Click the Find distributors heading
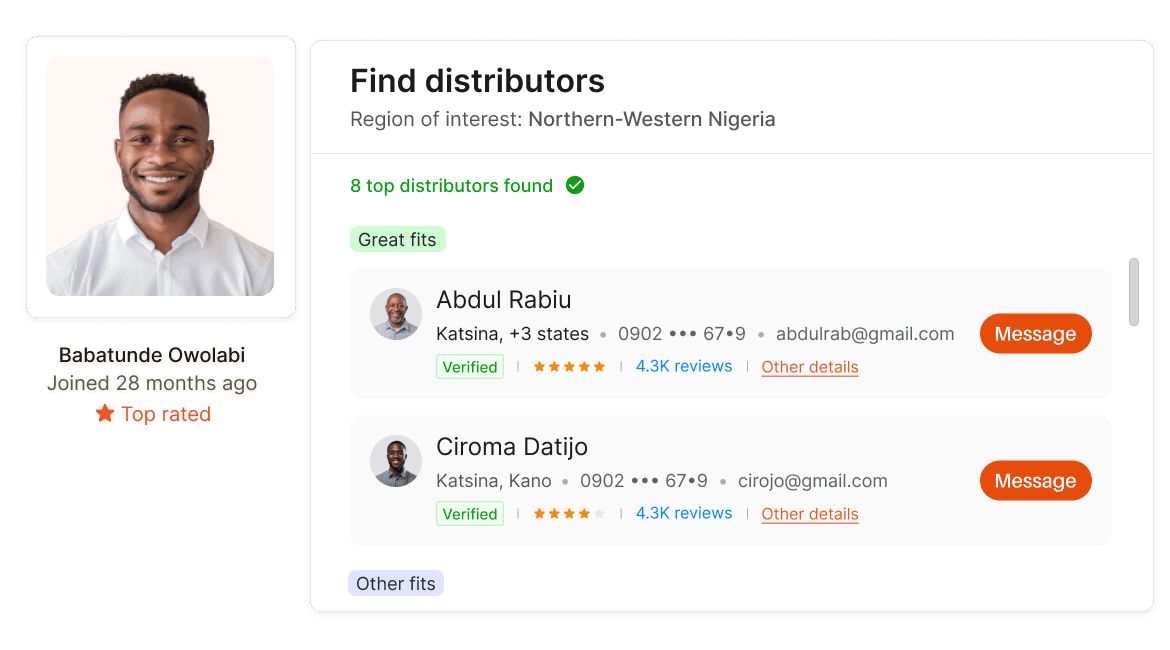The image size is (1170, 650). pyautogui.click(x=477, y=81)
